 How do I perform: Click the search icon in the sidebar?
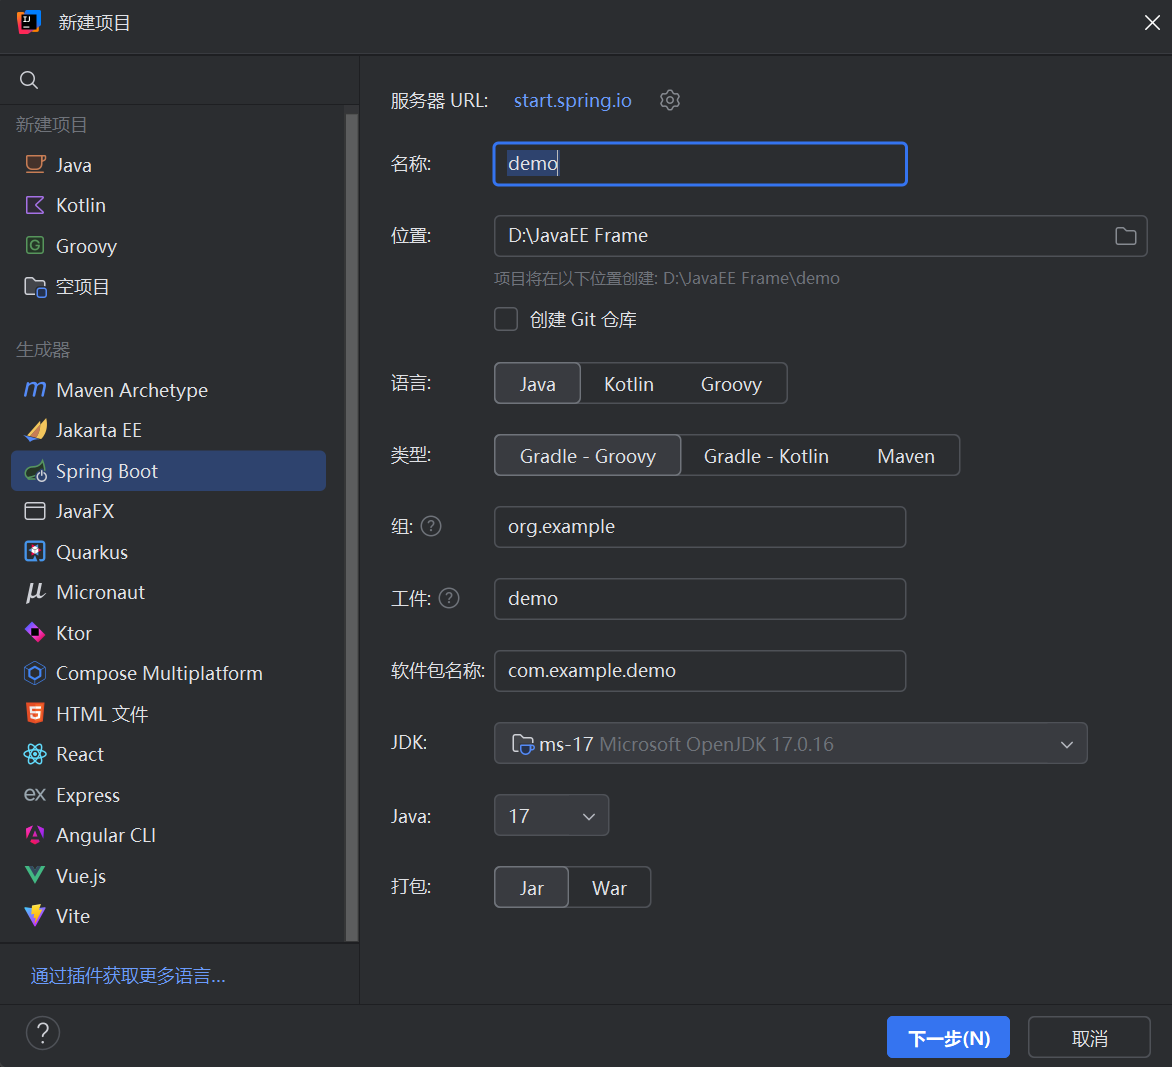(28, 79)
